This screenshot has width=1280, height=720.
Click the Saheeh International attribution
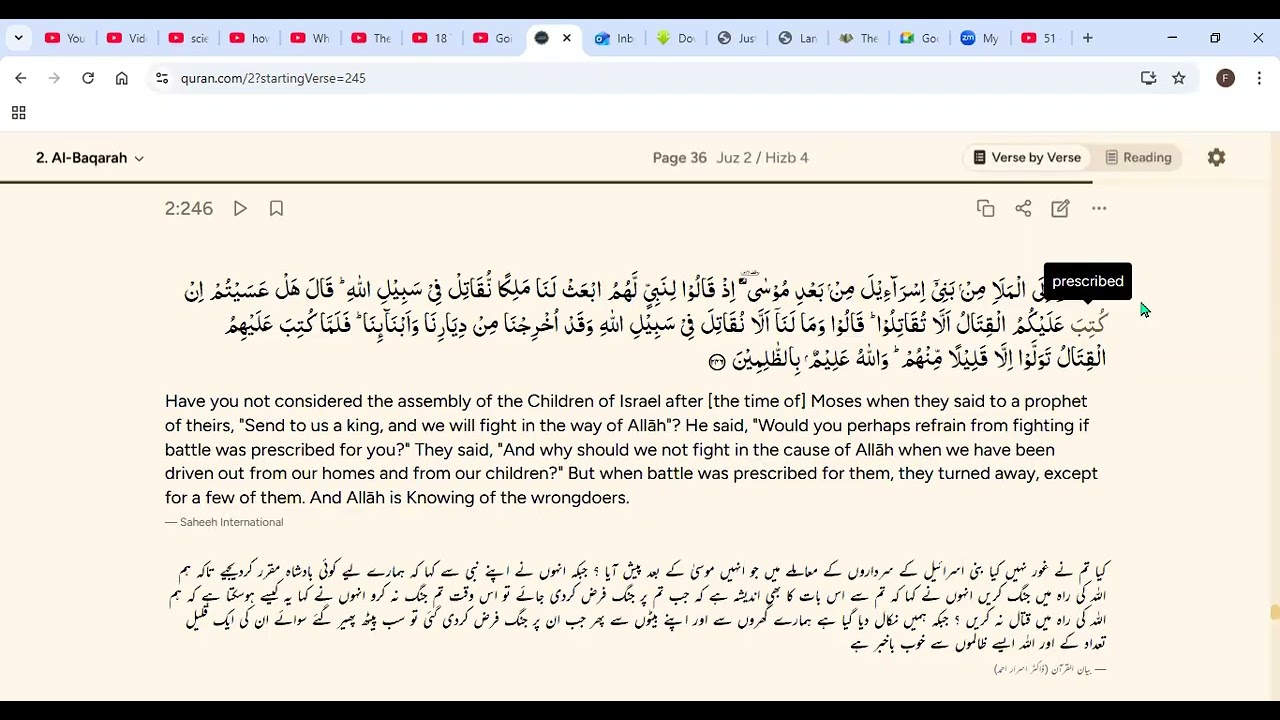click(224, 522)
